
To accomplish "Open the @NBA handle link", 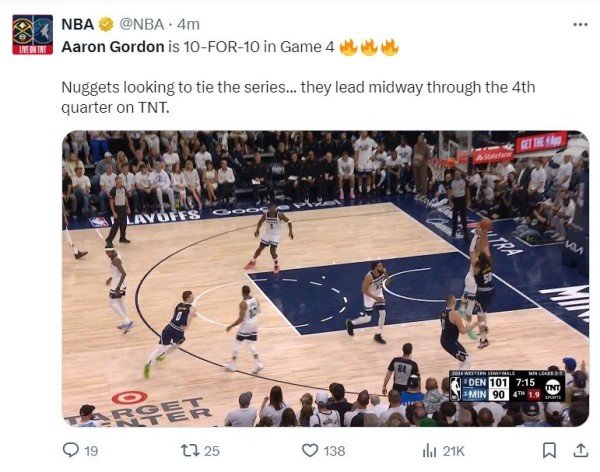I will 142,24.
